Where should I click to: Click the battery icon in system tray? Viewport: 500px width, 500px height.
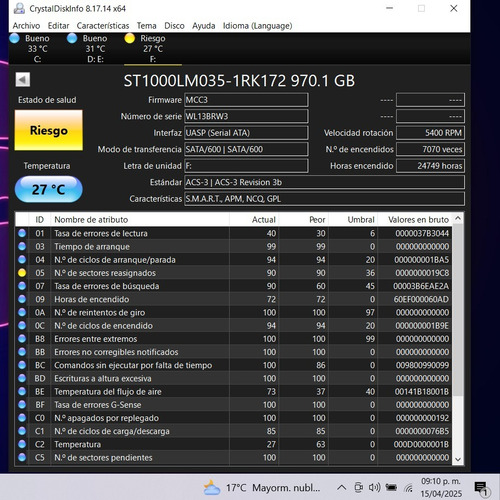[391, 488]
